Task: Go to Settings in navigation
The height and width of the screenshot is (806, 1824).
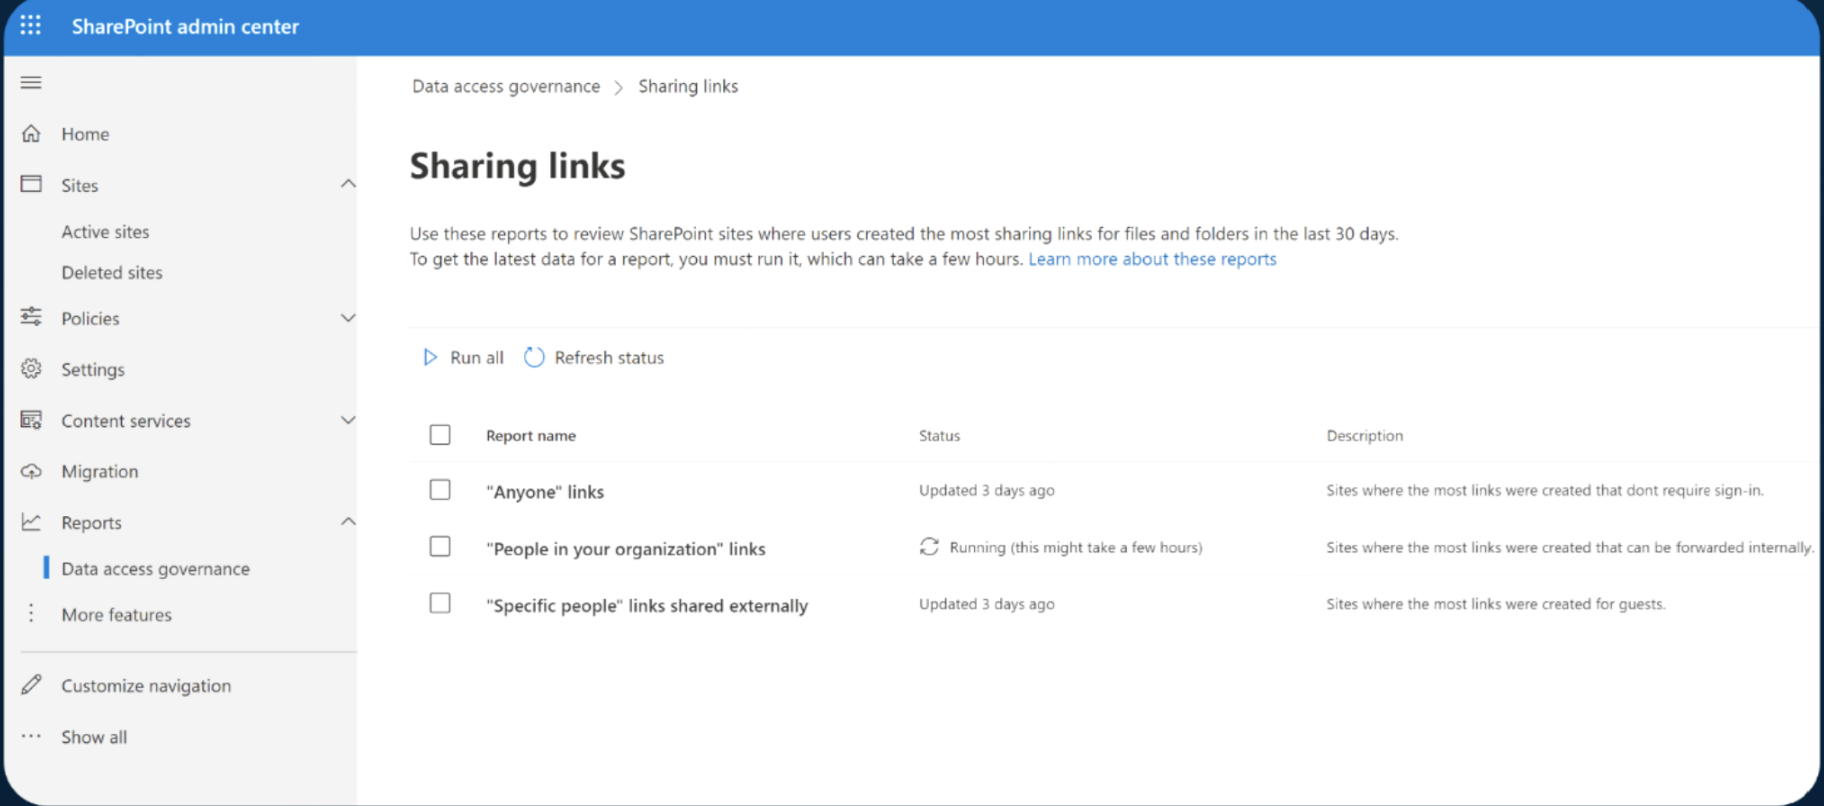Action: click(x=93, y=370)
